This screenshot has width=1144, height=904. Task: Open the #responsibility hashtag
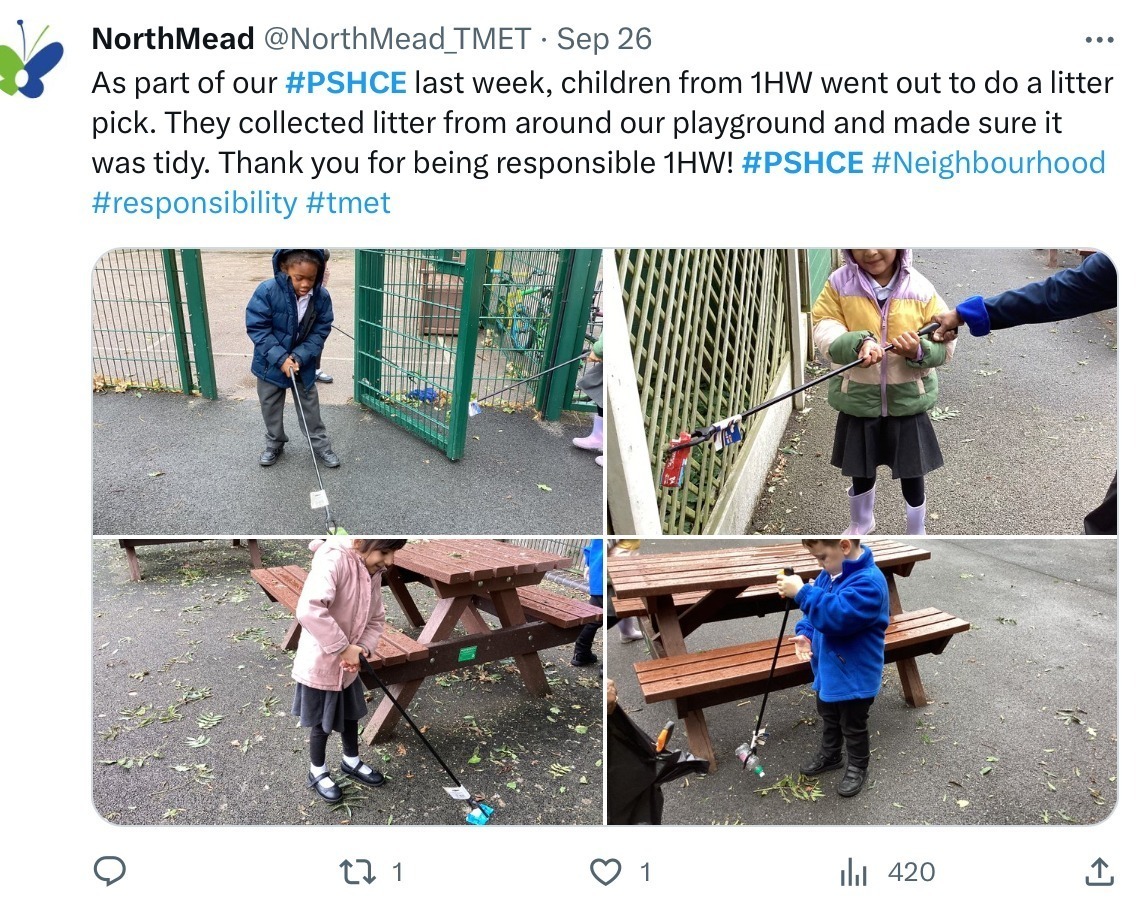tap(195, 203)
